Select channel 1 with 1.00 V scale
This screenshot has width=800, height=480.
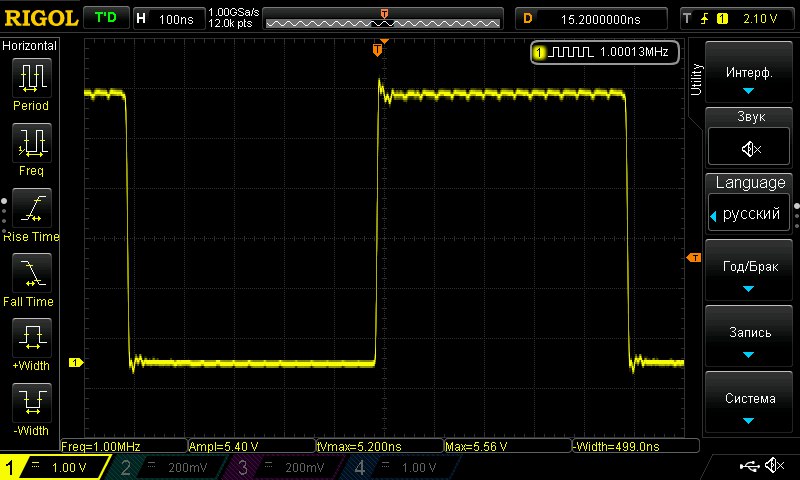tap(56, 467)
